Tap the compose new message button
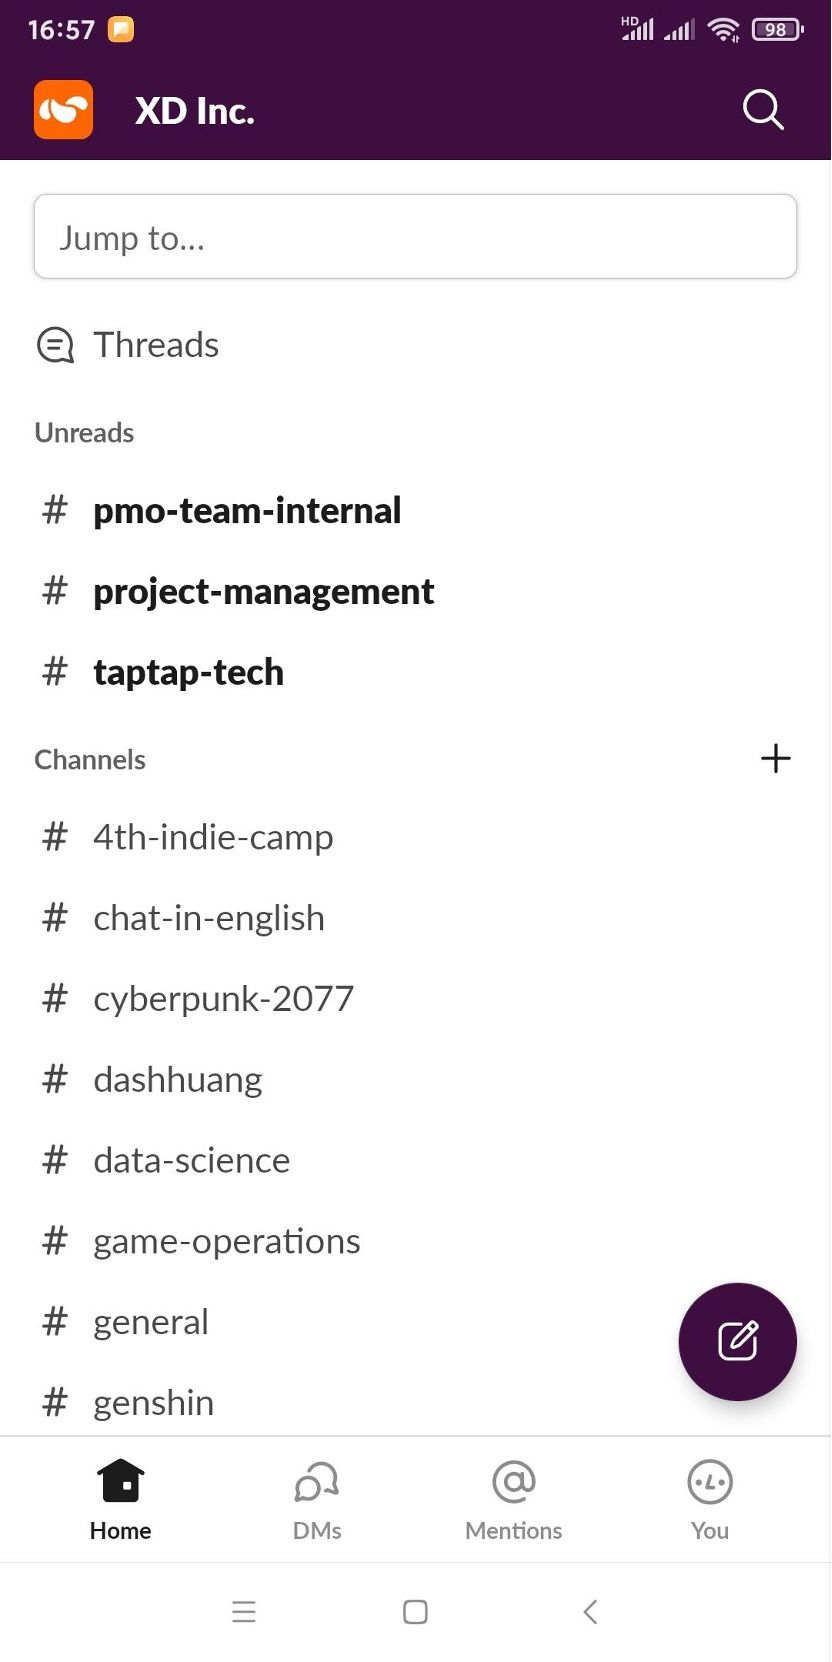 pos(737,1341)
